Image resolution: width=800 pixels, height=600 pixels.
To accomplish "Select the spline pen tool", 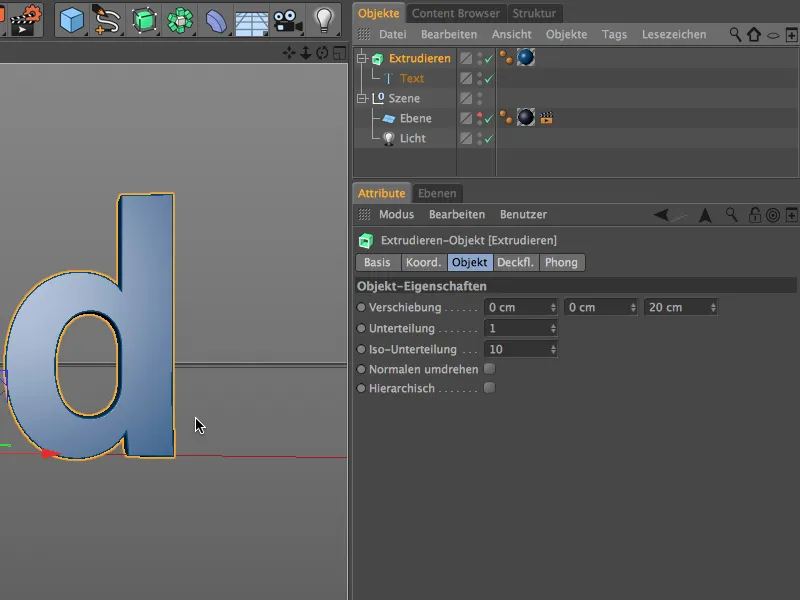I will (x=107, y=20).
